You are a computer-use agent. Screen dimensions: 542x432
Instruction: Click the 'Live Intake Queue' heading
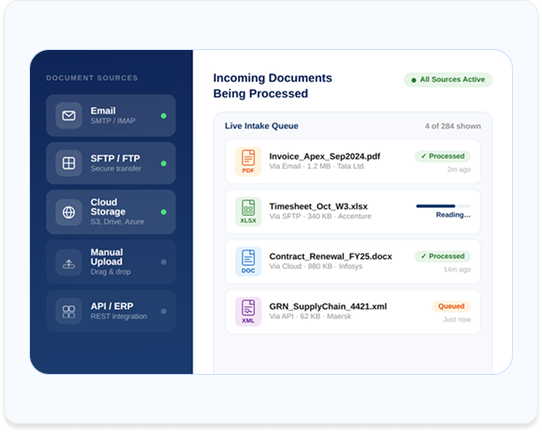coord(262,126)
